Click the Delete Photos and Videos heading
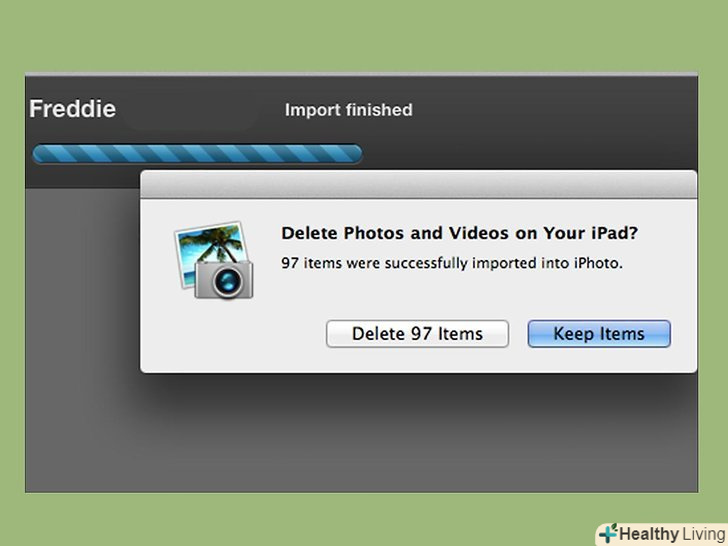 459,233
